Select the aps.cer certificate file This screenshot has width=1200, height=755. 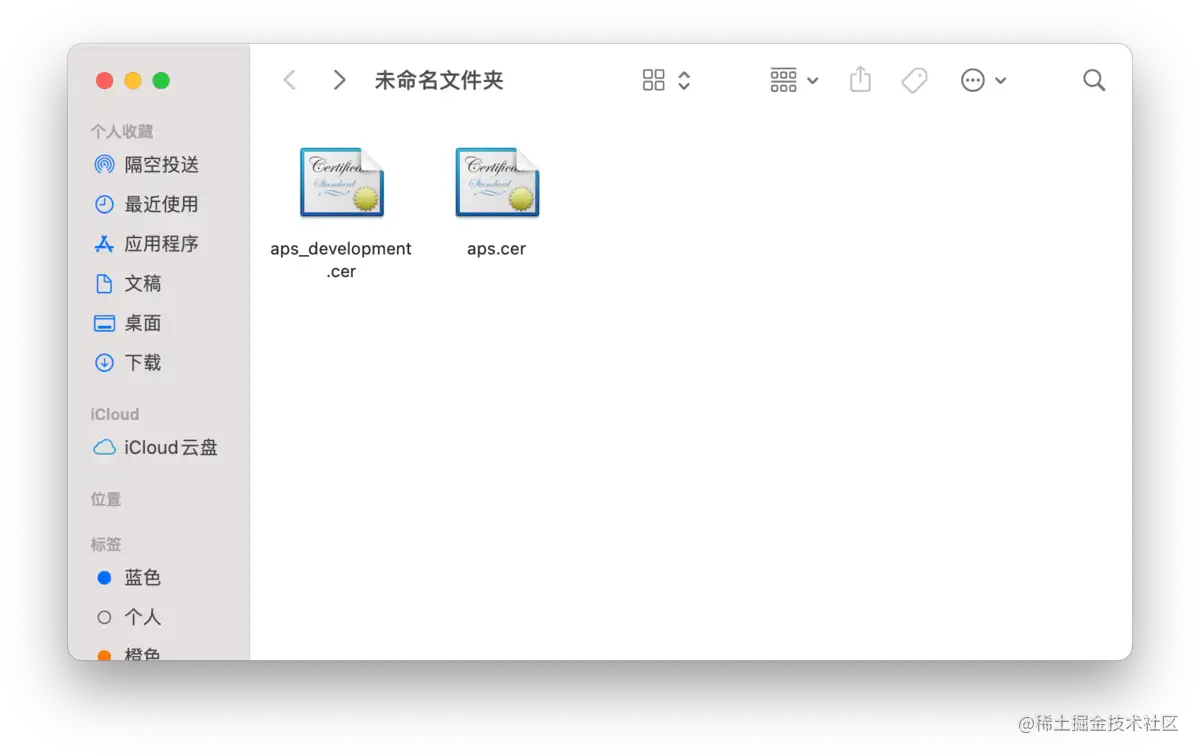pos(496,182)
